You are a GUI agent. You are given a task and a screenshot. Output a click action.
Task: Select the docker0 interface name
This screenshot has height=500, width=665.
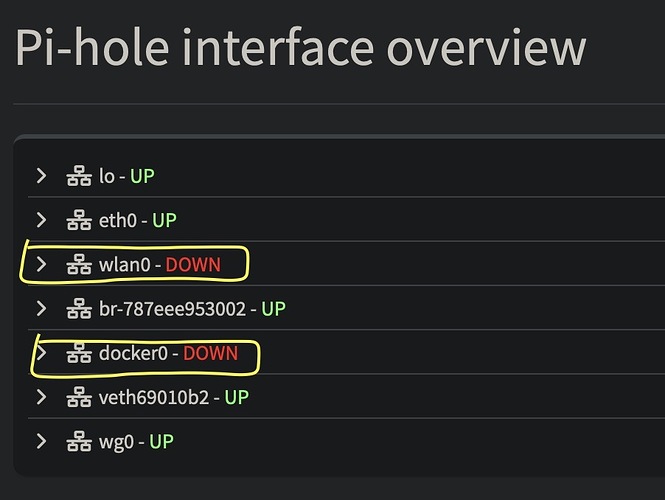click(x=133, y=353)
